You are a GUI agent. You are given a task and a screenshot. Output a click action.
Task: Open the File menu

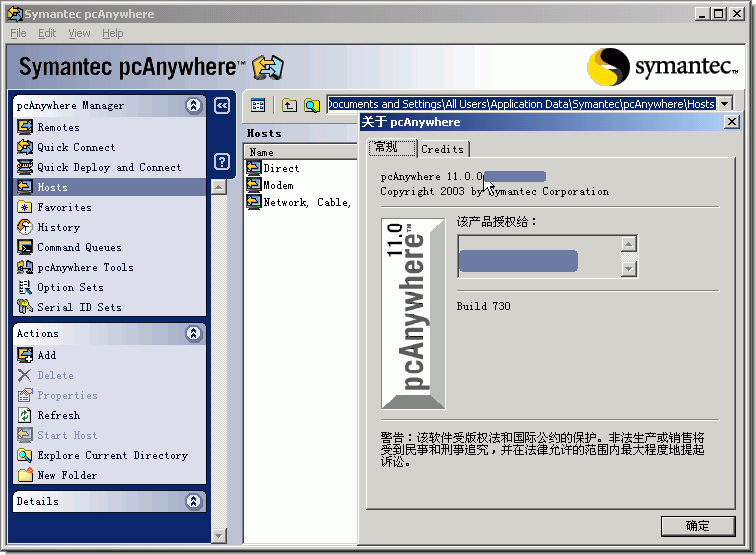coord(18,33)
